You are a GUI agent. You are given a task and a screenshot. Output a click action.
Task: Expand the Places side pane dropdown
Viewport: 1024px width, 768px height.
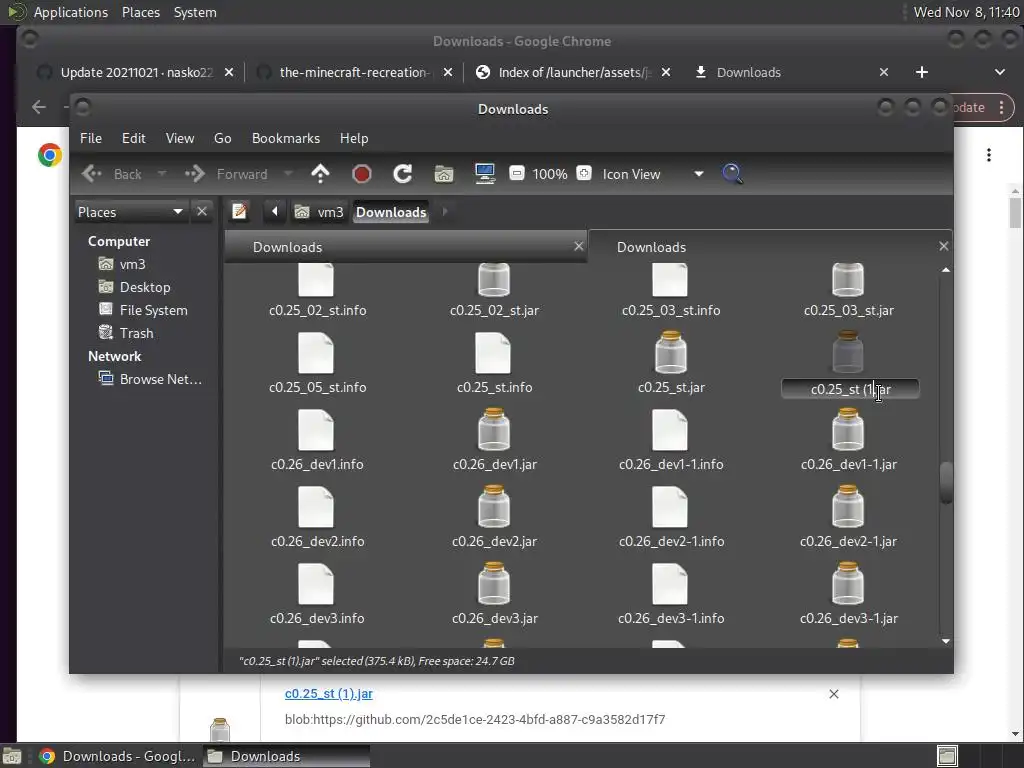point(177,212)
